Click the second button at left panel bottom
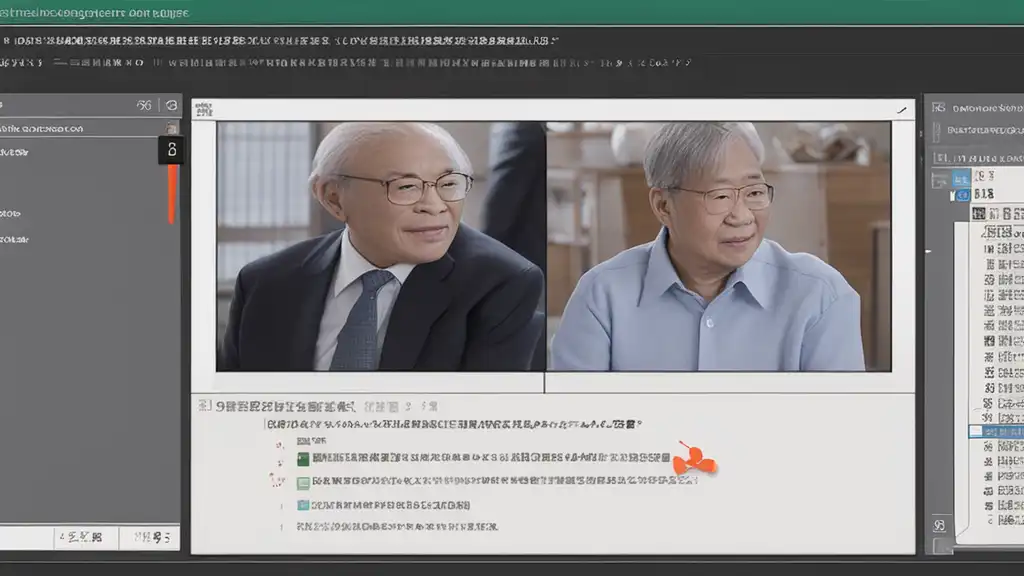1024x576 pixels. (152, 537)
